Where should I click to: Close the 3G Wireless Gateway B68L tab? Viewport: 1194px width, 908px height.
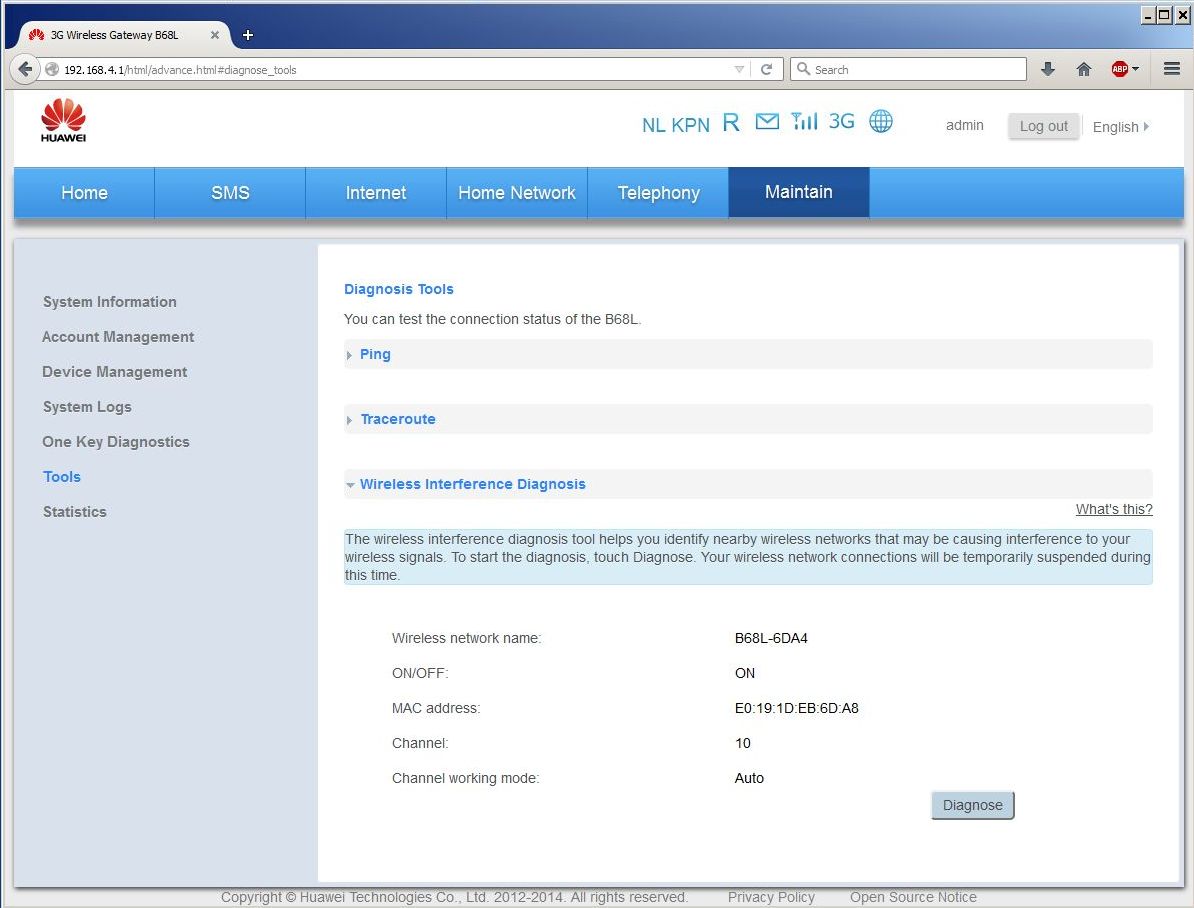[215, 35]
